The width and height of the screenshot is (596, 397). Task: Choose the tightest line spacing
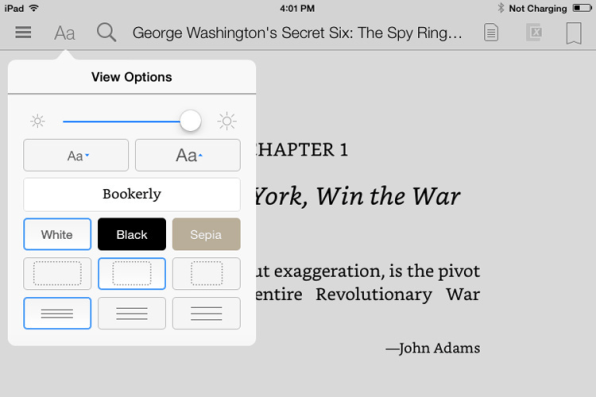pos(57,313)
